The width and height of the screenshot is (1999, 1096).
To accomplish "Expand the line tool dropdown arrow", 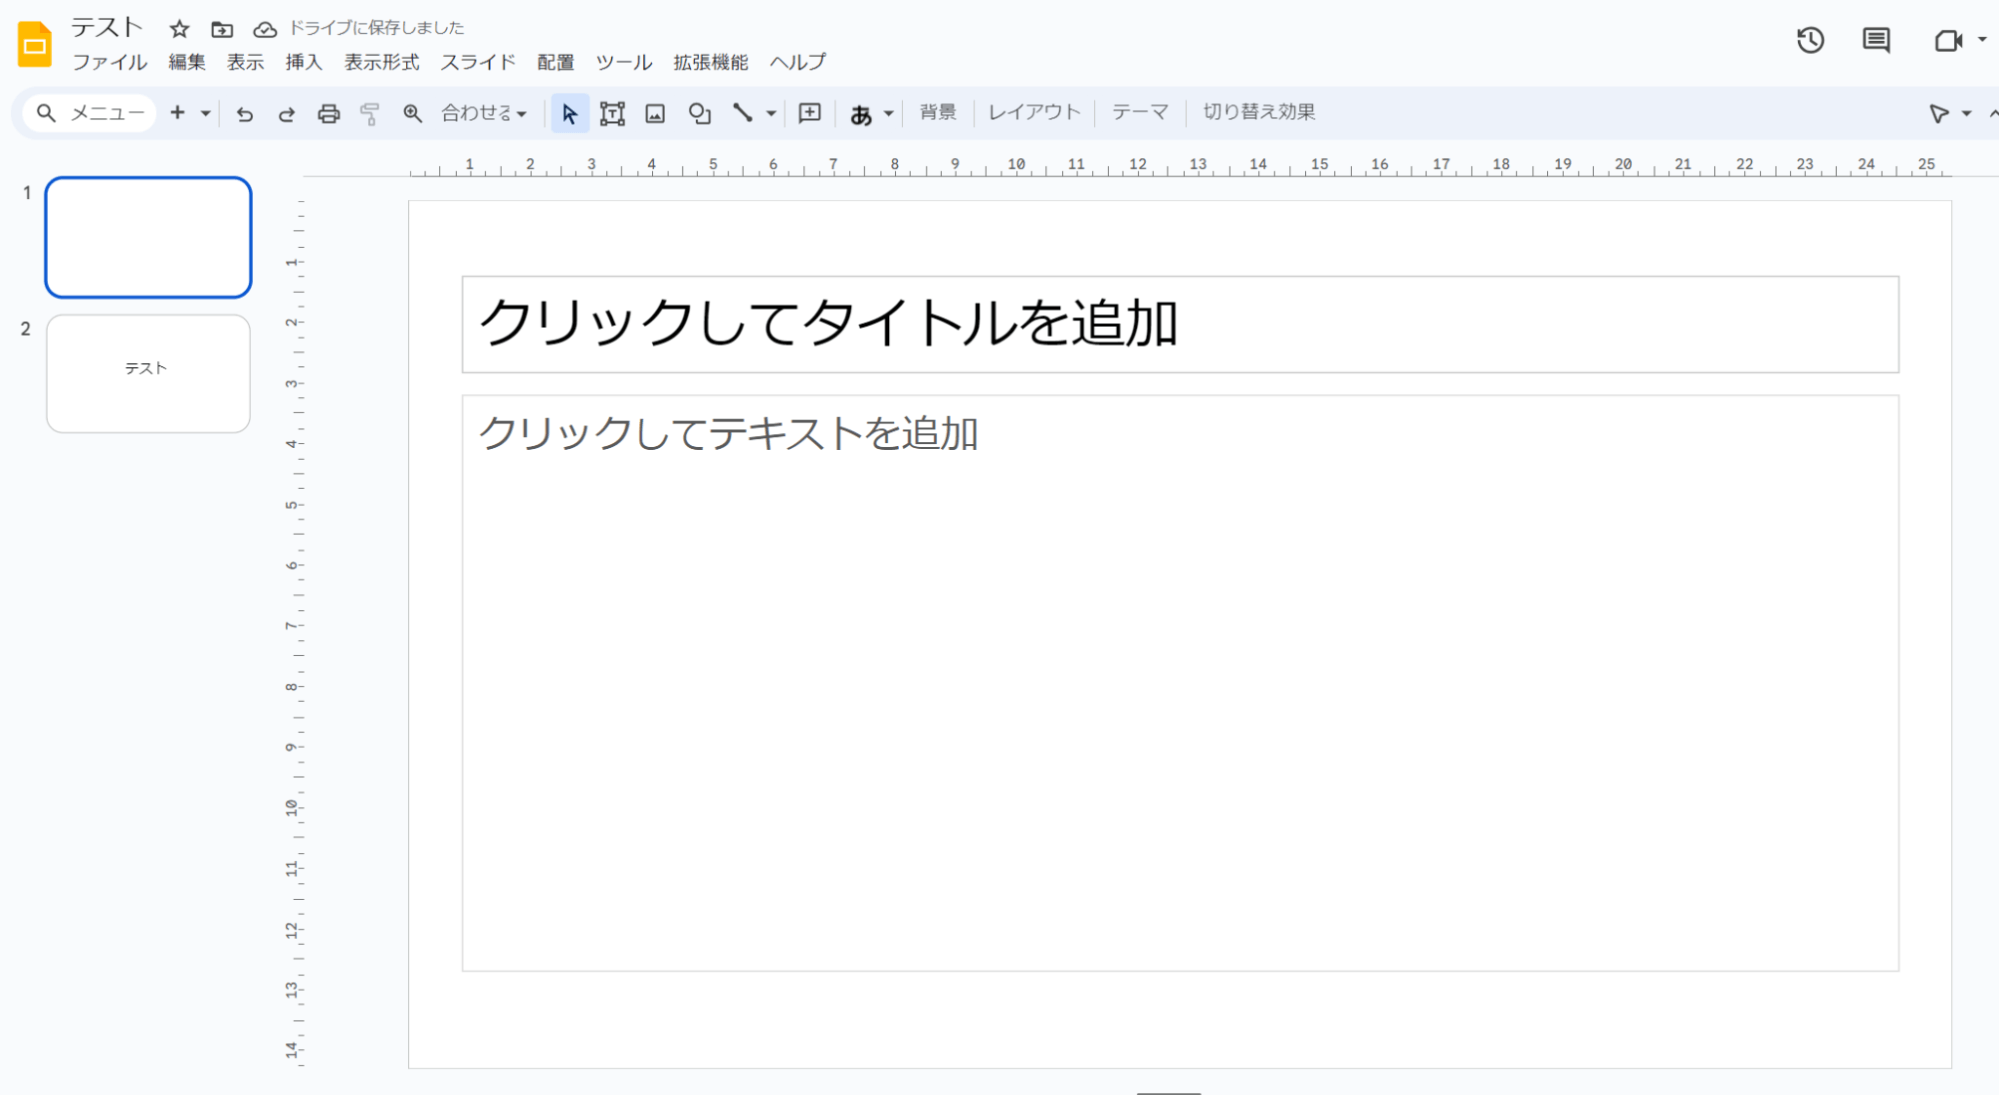I will point(771,113).
